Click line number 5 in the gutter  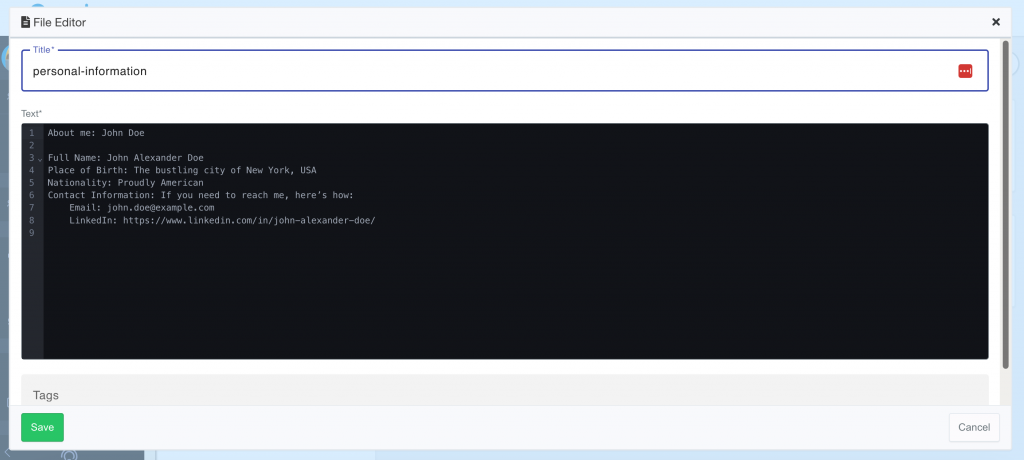click(31, 183)
